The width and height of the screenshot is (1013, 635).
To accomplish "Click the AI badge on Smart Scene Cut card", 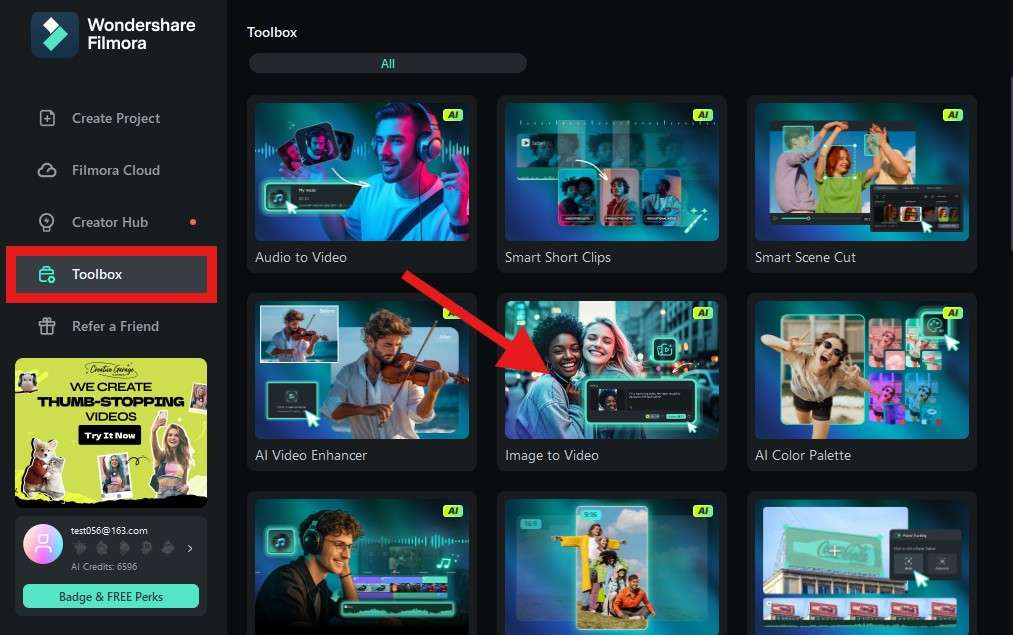I will 953,115.
